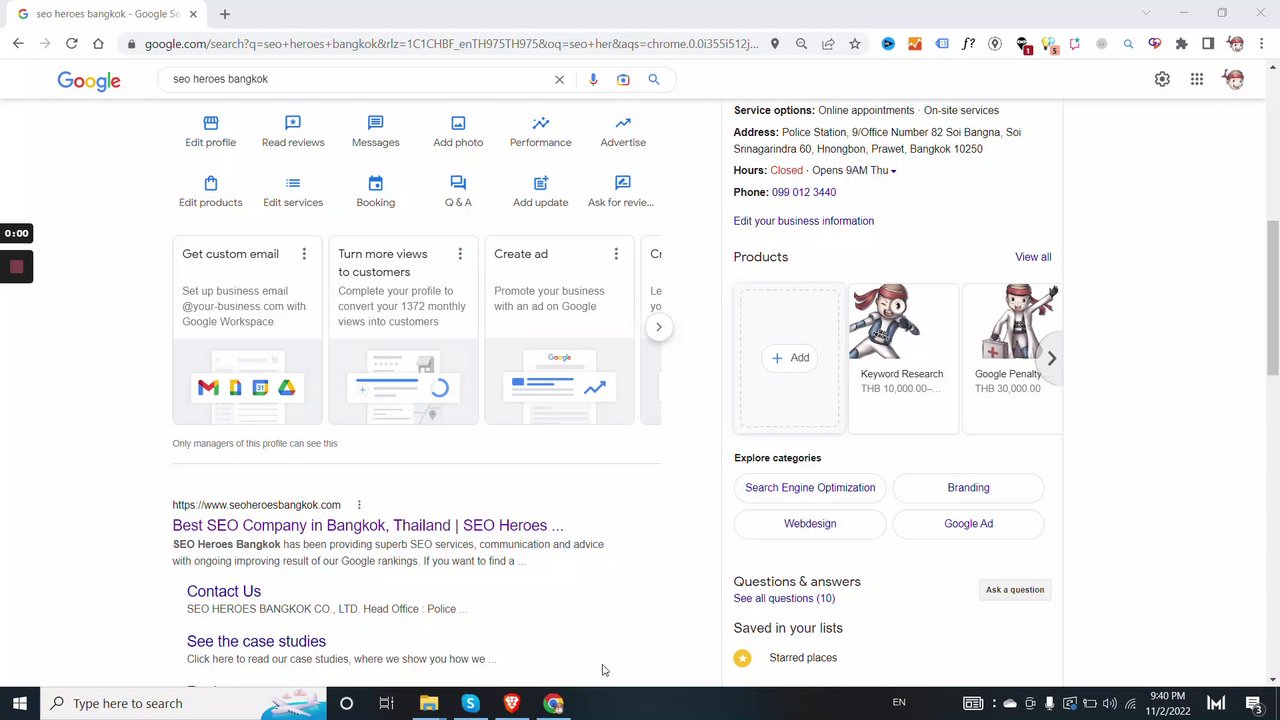Open Google apps grid
This screenshot has width=1280, height=720.
(x=1197, y=79)
